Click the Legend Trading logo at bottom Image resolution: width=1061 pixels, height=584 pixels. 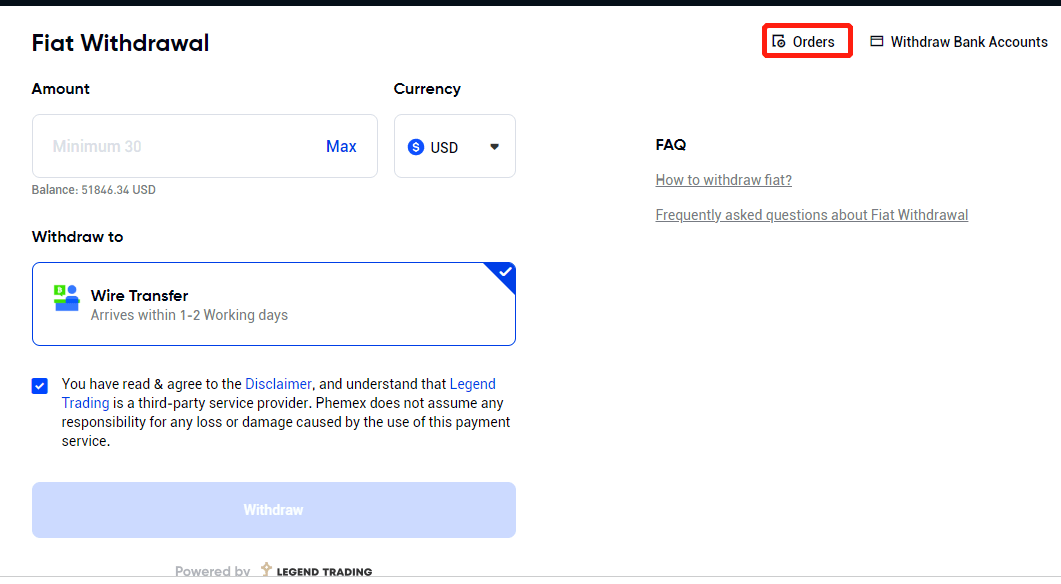click(316, 571)
